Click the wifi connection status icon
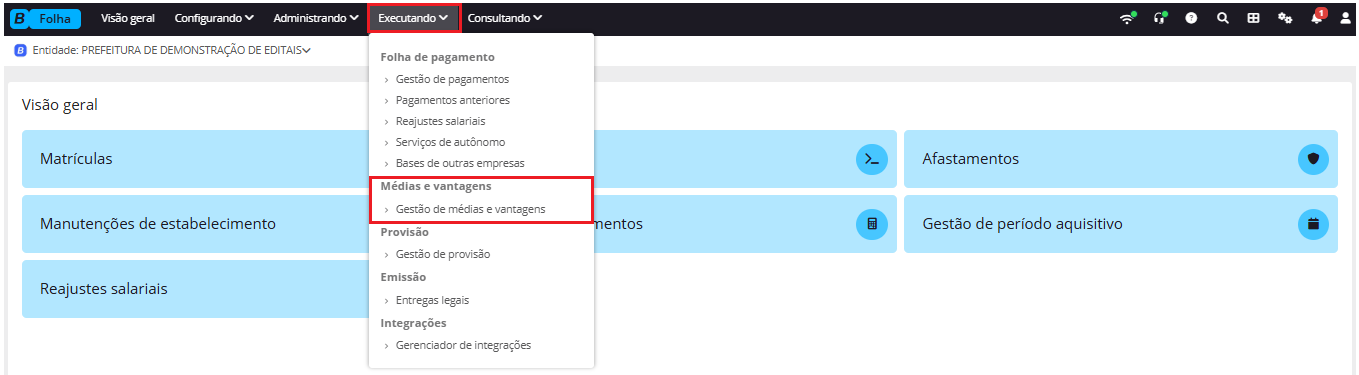The image size is (1359, 375). pyautogui.click(x=1128, y=18)
